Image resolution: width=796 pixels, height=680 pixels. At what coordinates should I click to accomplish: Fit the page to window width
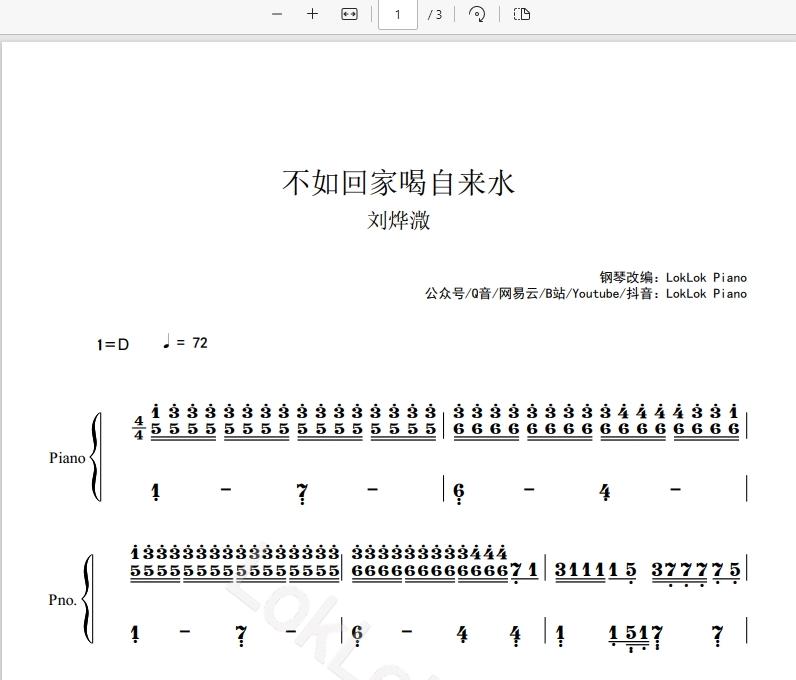coord(349,14)
